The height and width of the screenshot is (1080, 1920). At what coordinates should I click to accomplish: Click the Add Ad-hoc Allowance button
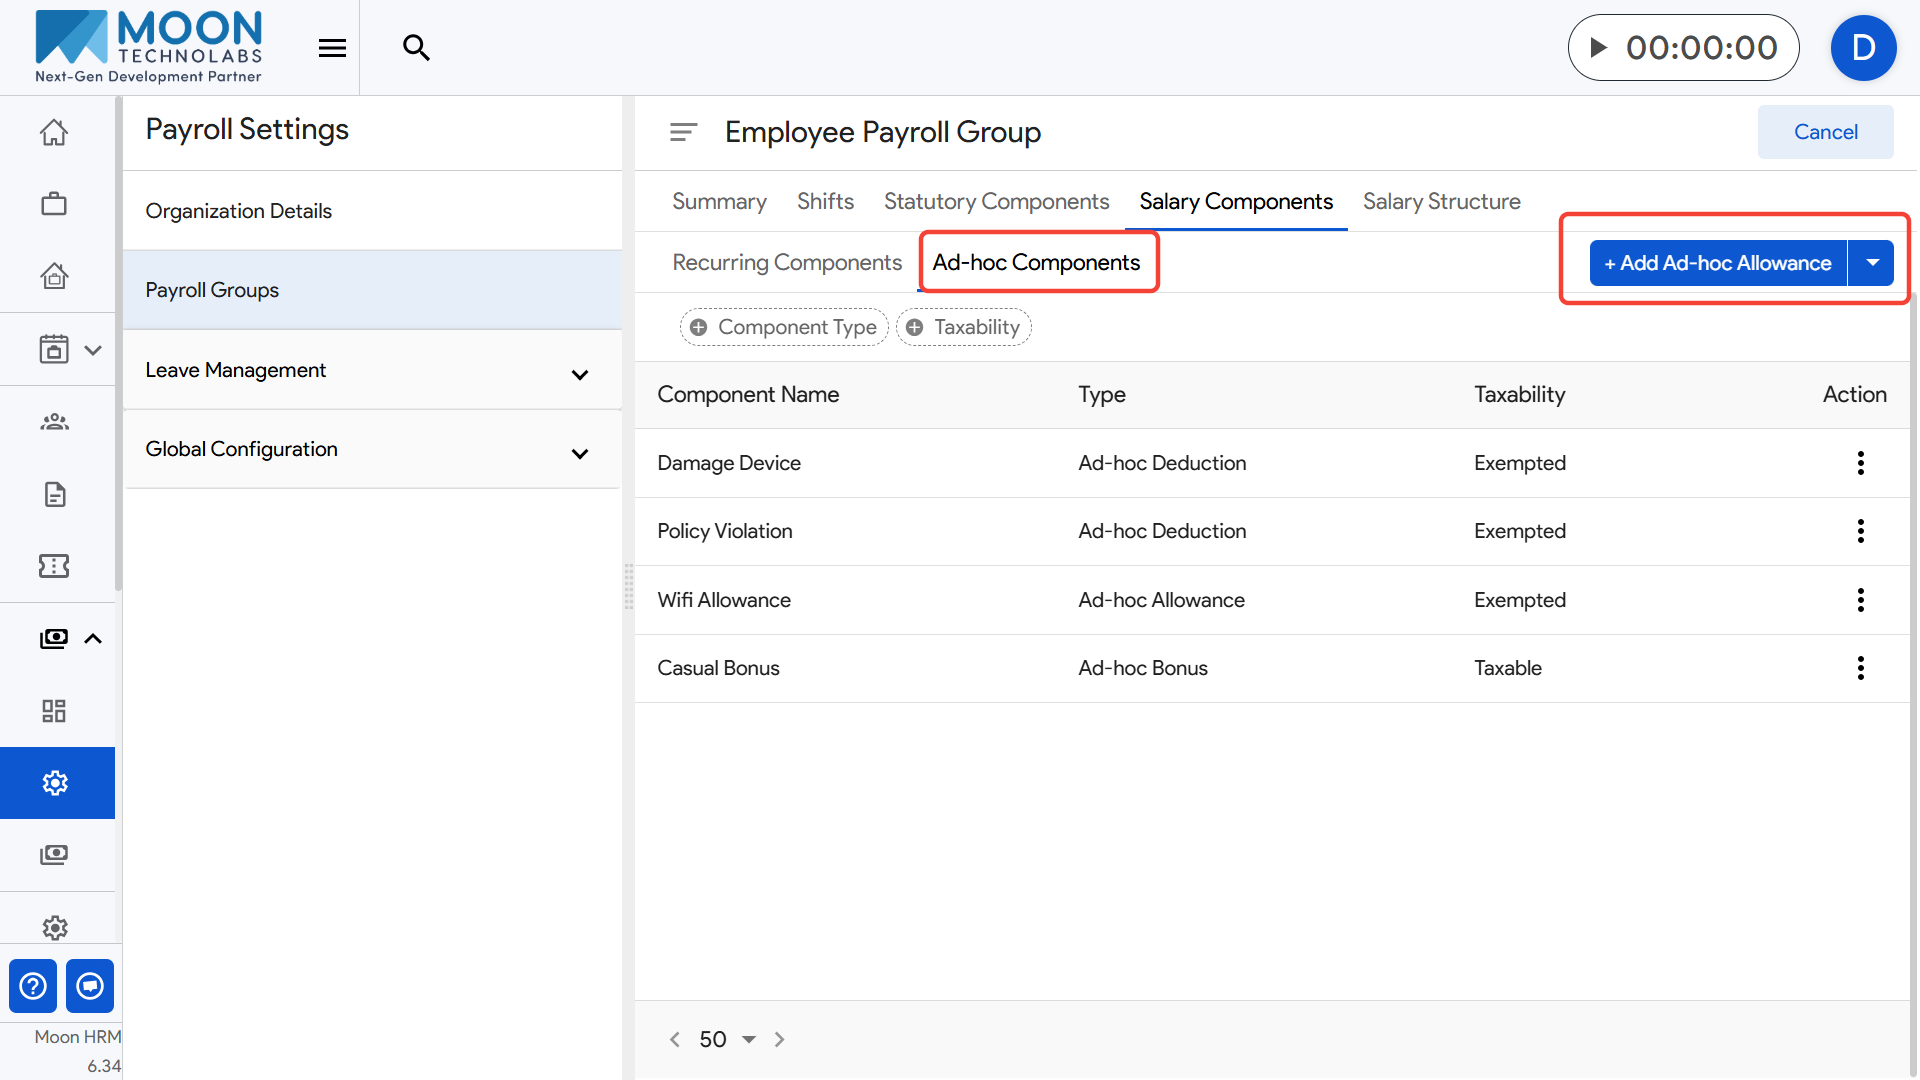click(1717, 263)
